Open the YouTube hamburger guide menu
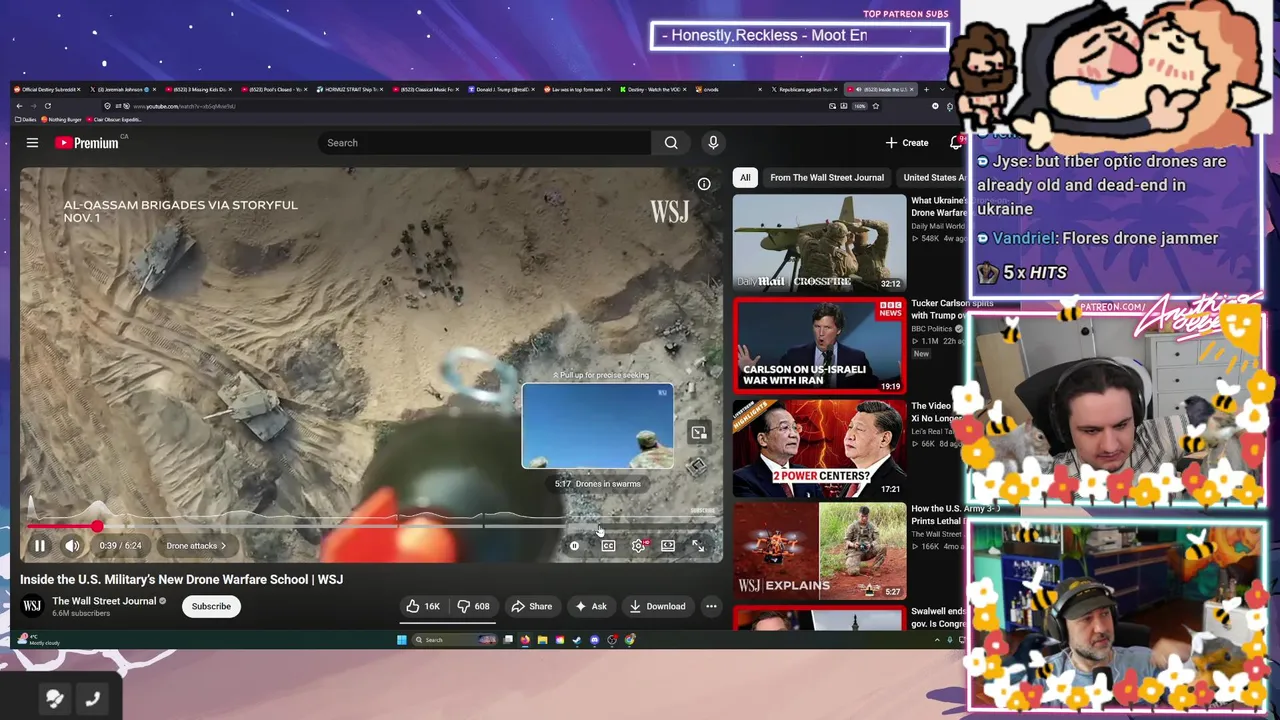 [x=32, y=143]
